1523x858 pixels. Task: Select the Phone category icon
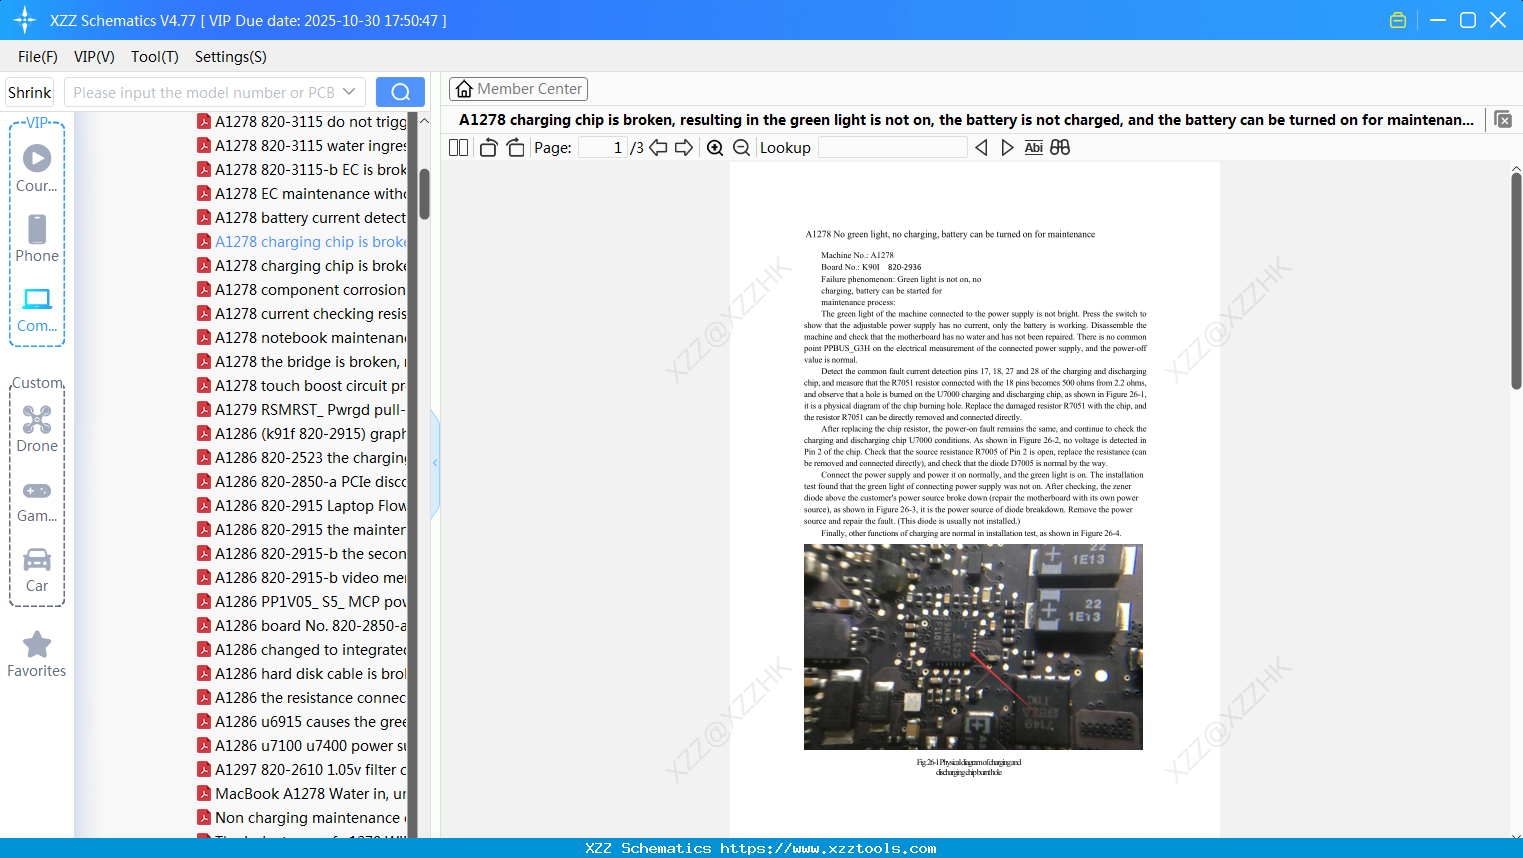tap(37, 238)
